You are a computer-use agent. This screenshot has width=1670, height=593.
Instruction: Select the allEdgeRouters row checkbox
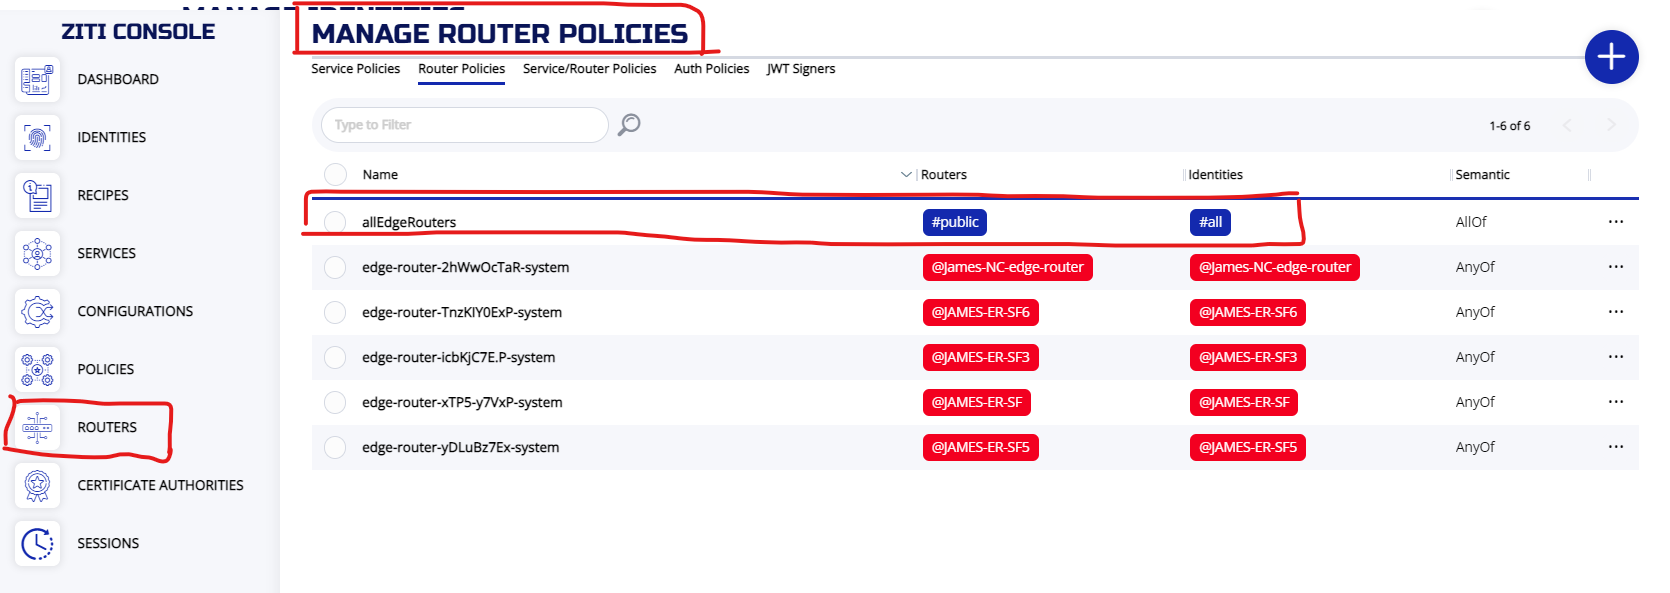pos(336,222)
